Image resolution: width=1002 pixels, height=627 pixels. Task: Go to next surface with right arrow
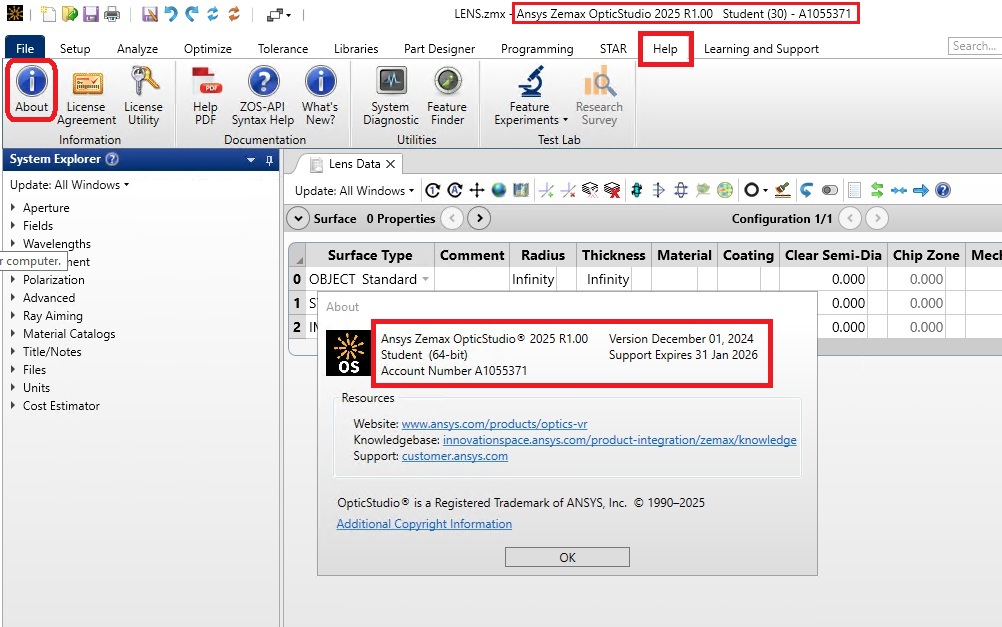tap(479, 219)
